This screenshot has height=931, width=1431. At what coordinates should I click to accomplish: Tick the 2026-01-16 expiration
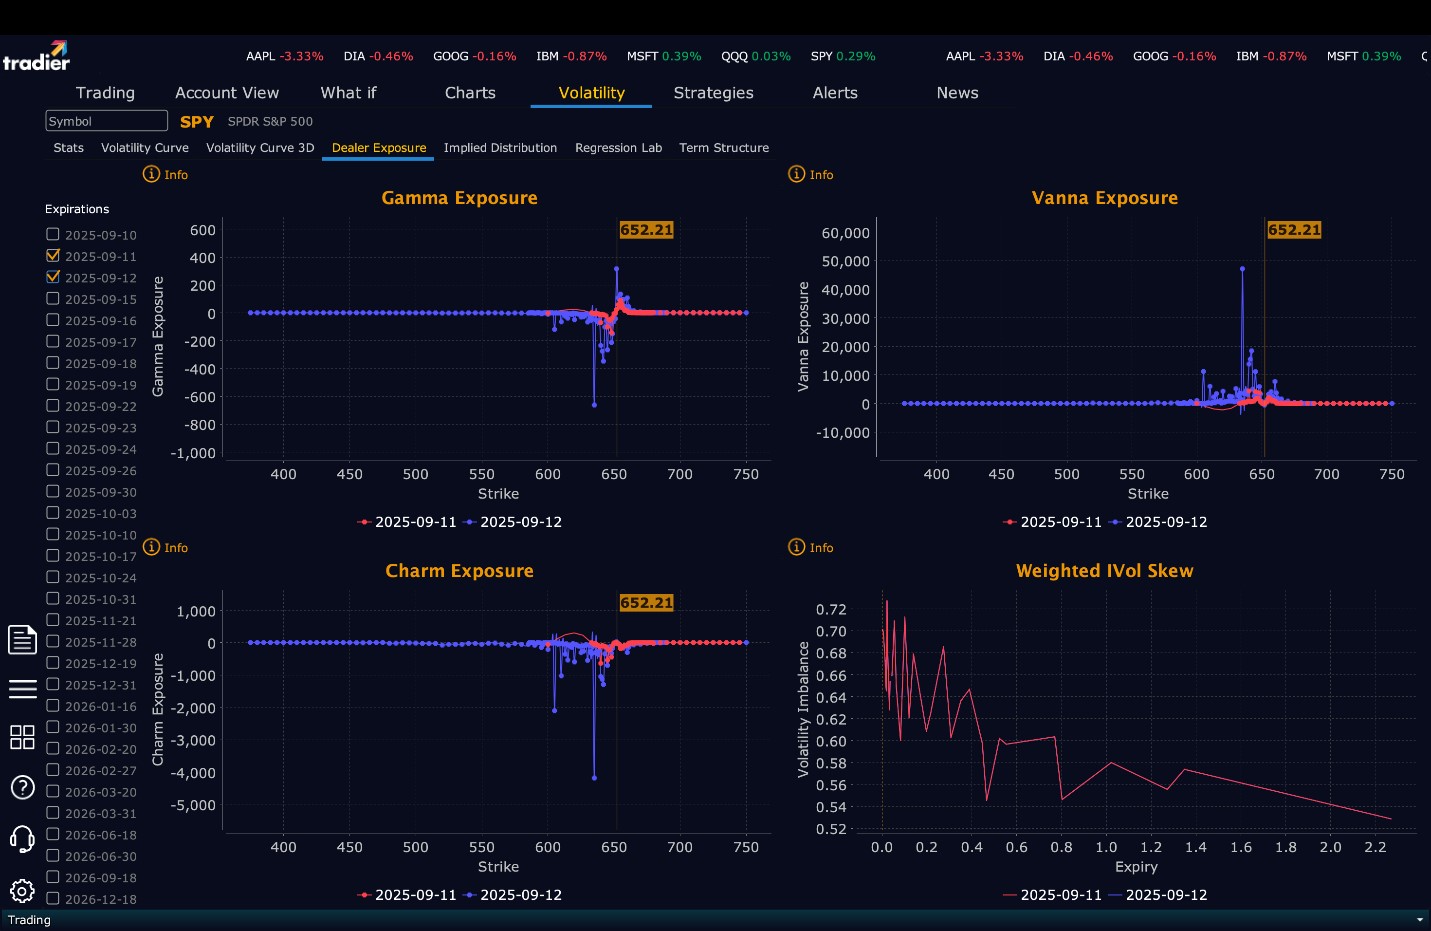pos(53,706)
